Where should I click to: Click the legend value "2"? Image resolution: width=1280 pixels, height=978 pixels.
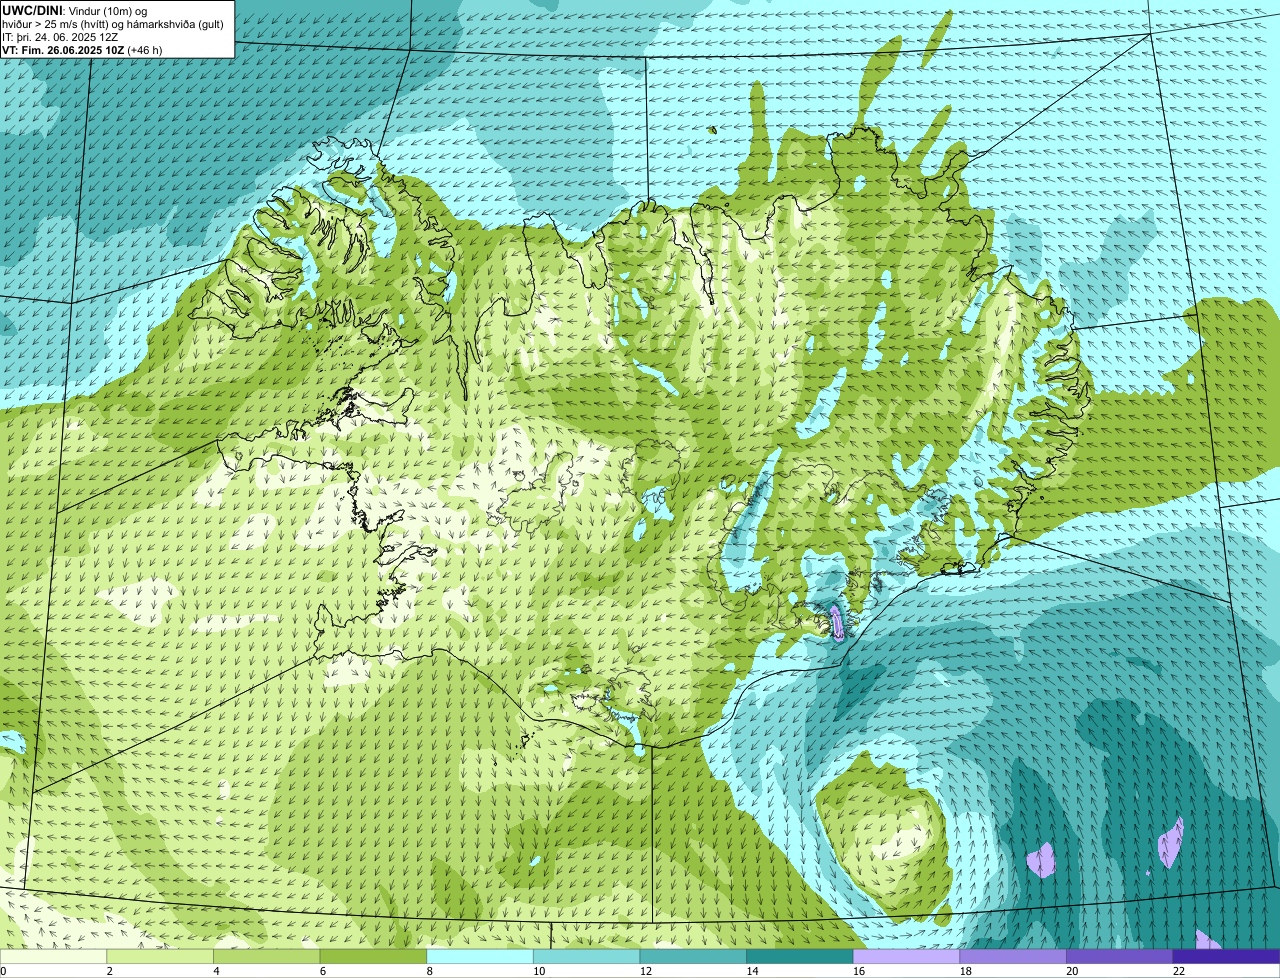pos(109,971)
